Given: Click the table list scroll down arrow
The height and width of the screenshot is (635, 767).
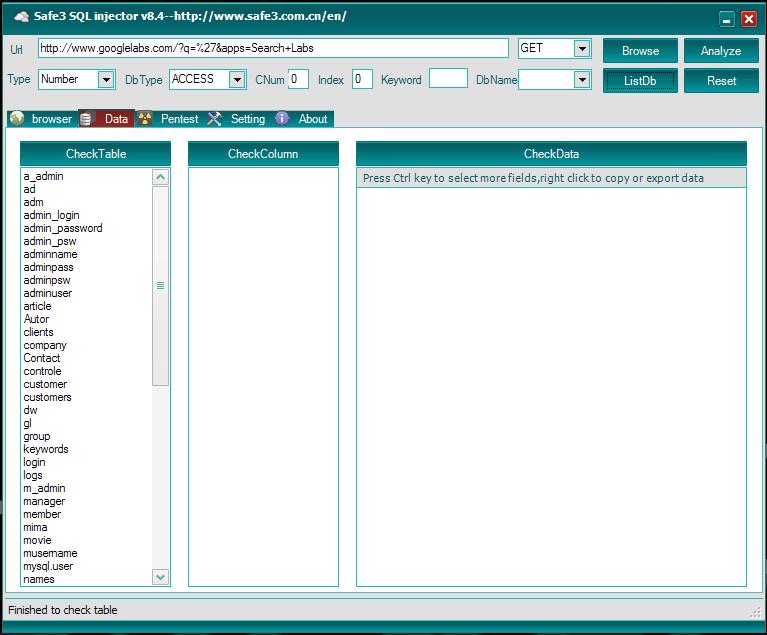Looking at the screenshot, I should (160, 577).
